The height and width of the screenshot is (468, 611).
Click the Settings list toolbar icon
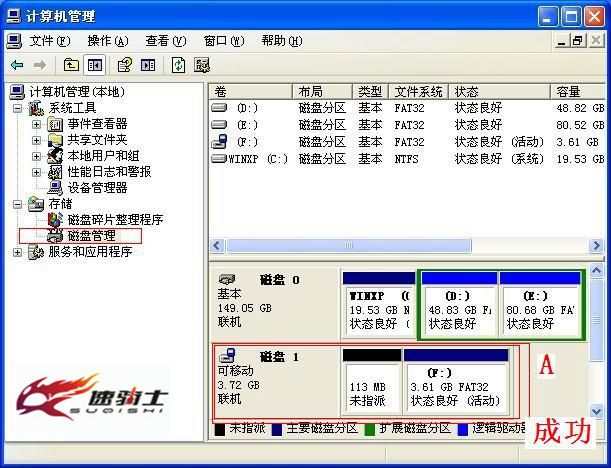[x=202, y=65]
